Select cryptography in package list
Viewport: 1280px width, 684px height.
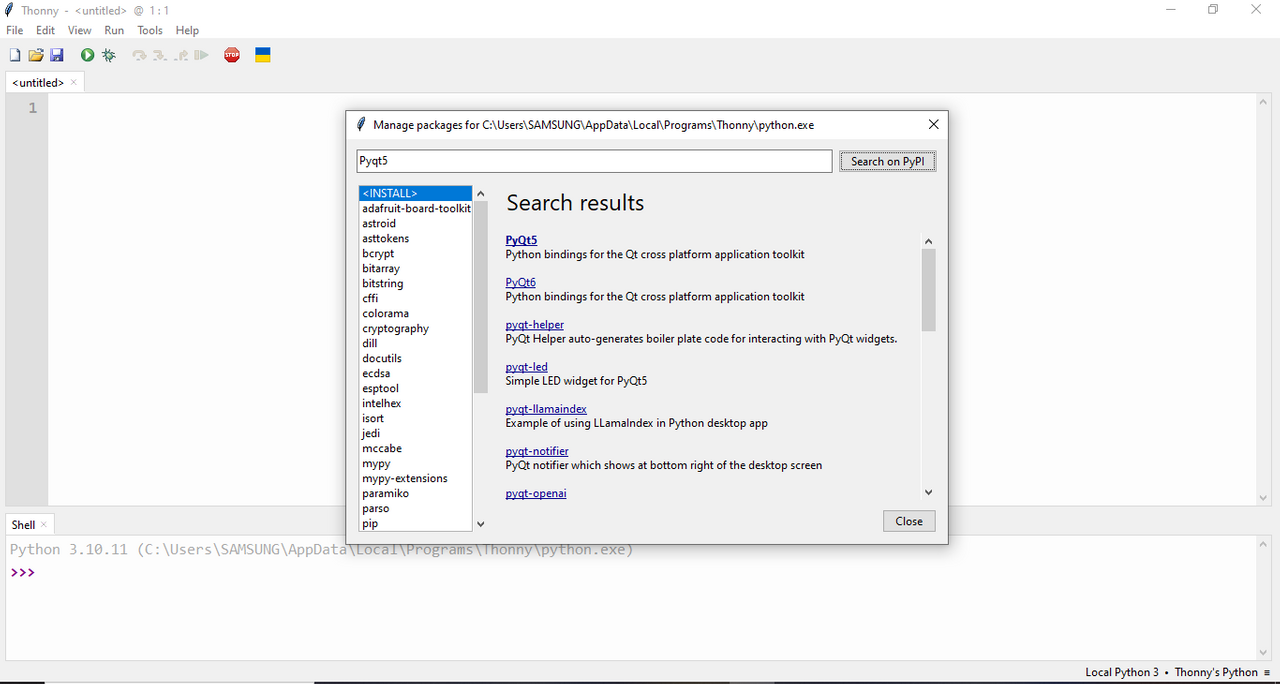tap(415, 328)
